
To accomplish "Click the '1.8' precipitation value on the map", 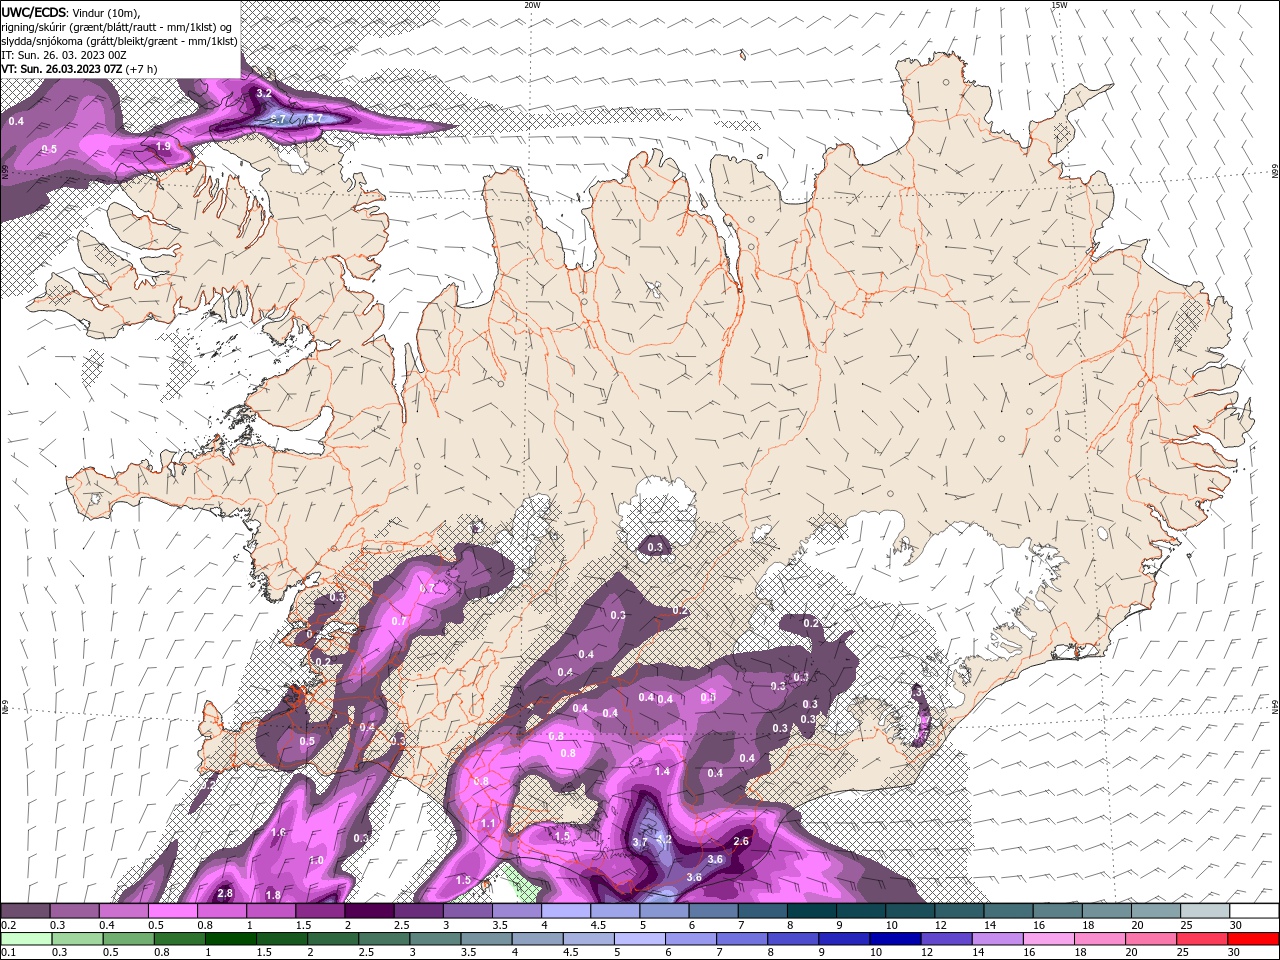I will click(x=273, y=895).
